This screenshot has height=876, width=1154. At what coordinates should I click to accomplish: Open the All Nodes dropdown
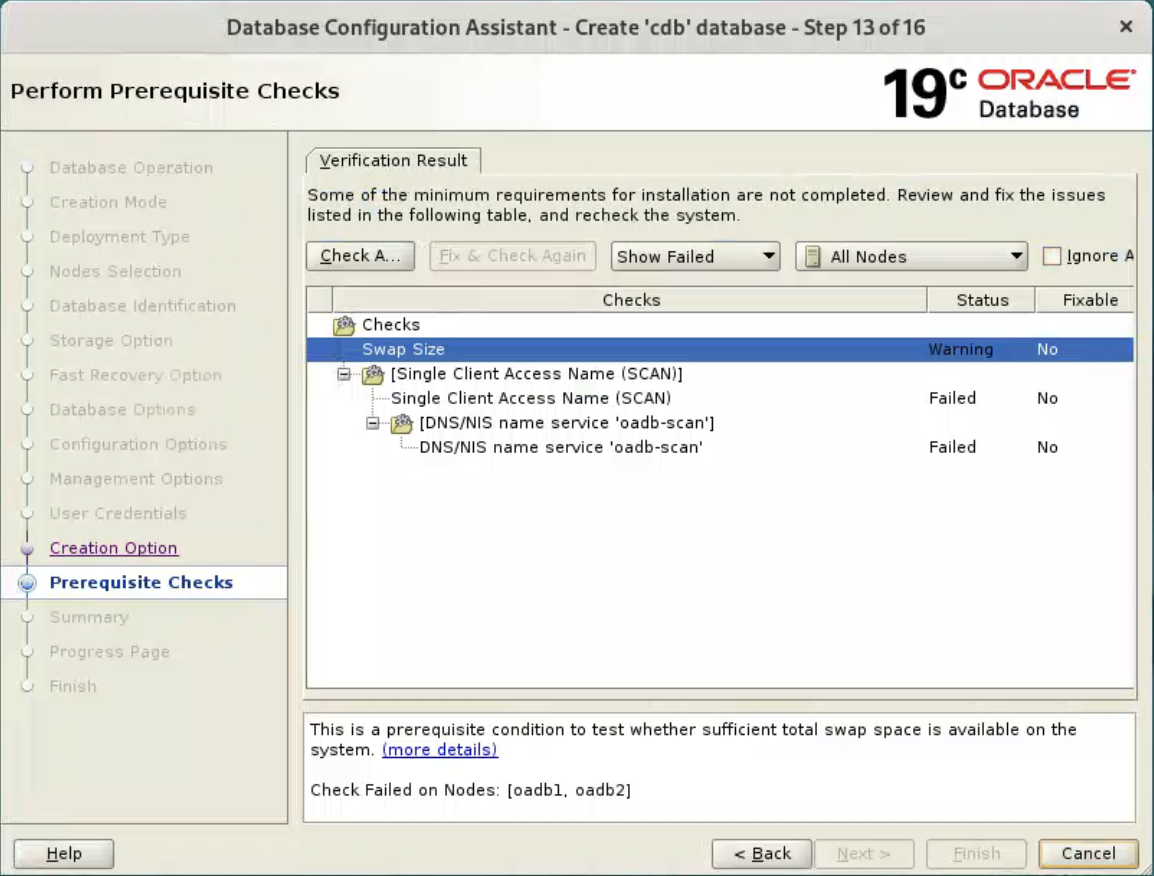coord(911,256)
